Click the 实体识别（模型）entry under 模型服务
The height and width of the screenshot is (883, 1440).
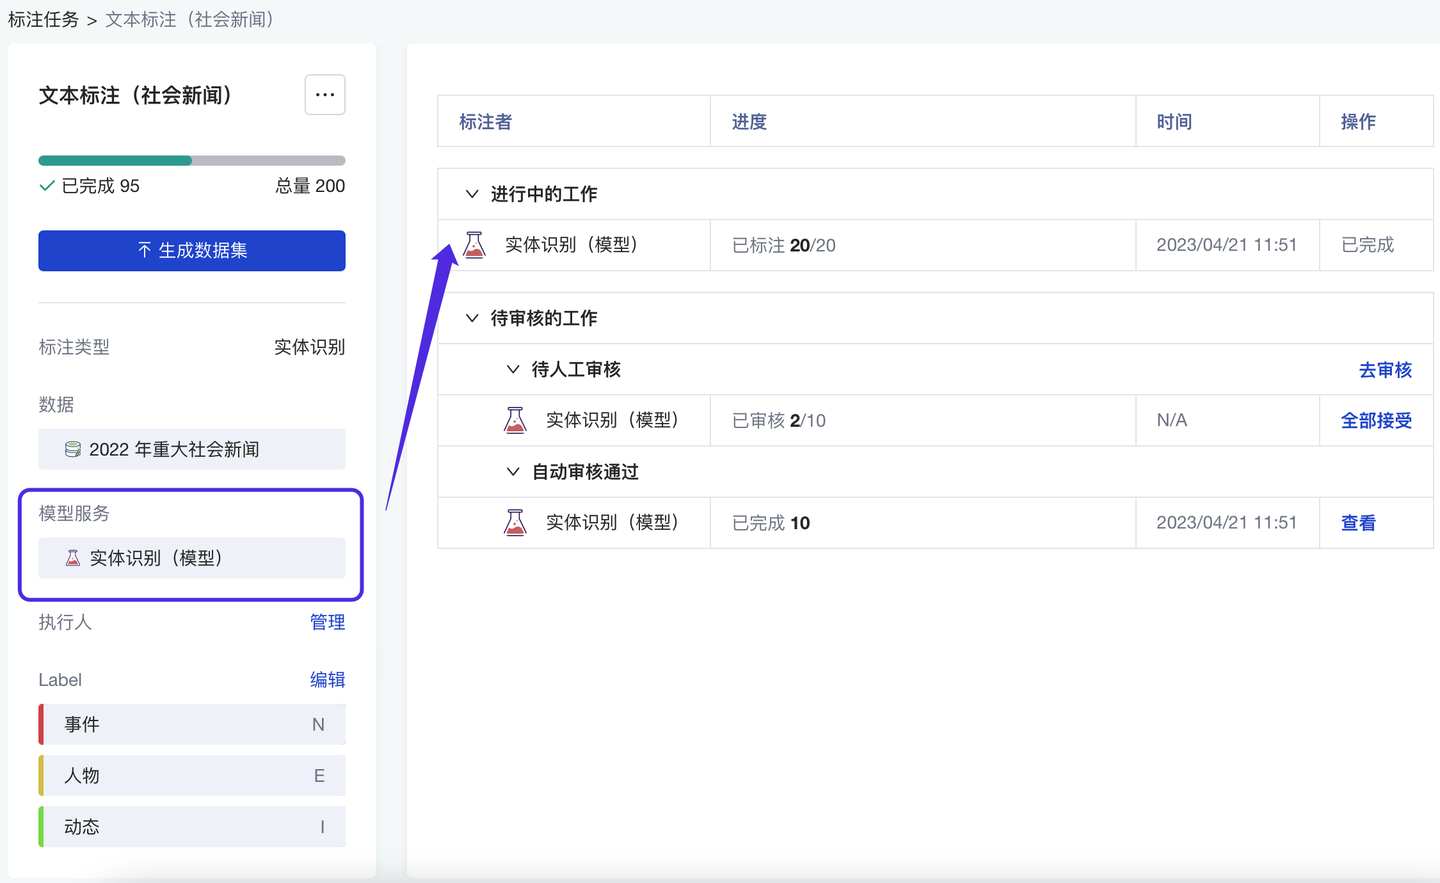(x=192, y=558)
